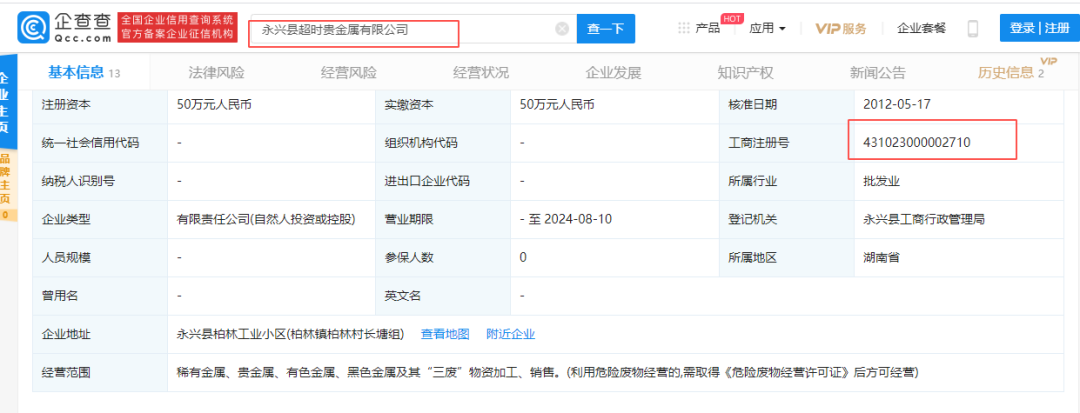1080x413 pixels.
Task: Click the mobile phone icon in header
Action: pyautogui.click(x=973, y=29)
